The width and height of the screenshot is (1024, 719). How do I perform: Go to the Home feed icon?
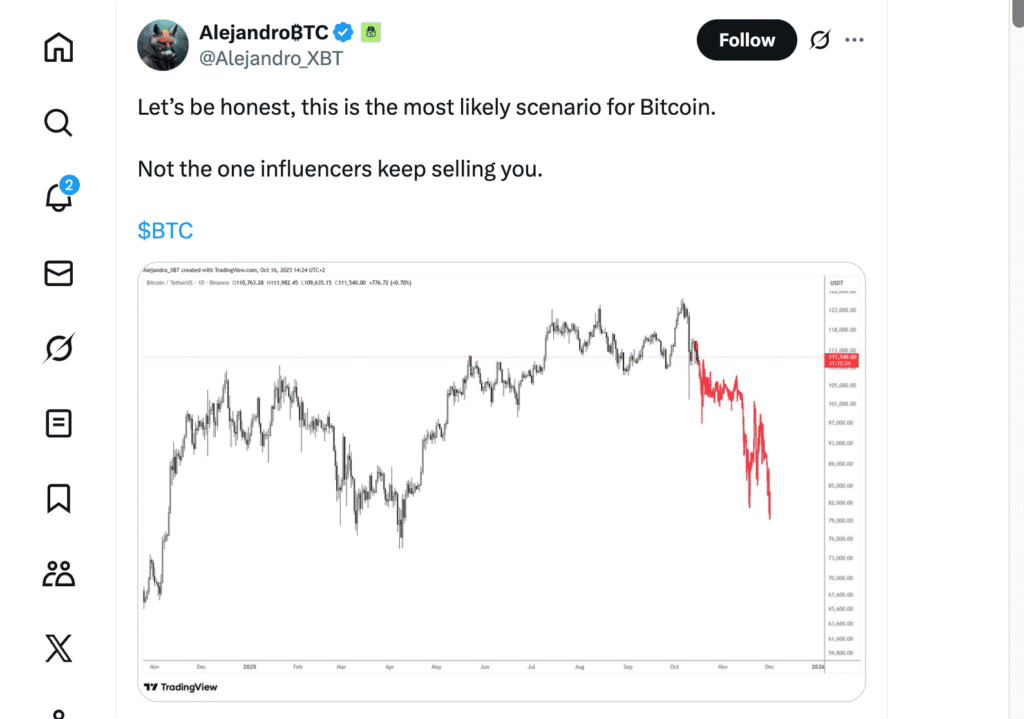59,47
